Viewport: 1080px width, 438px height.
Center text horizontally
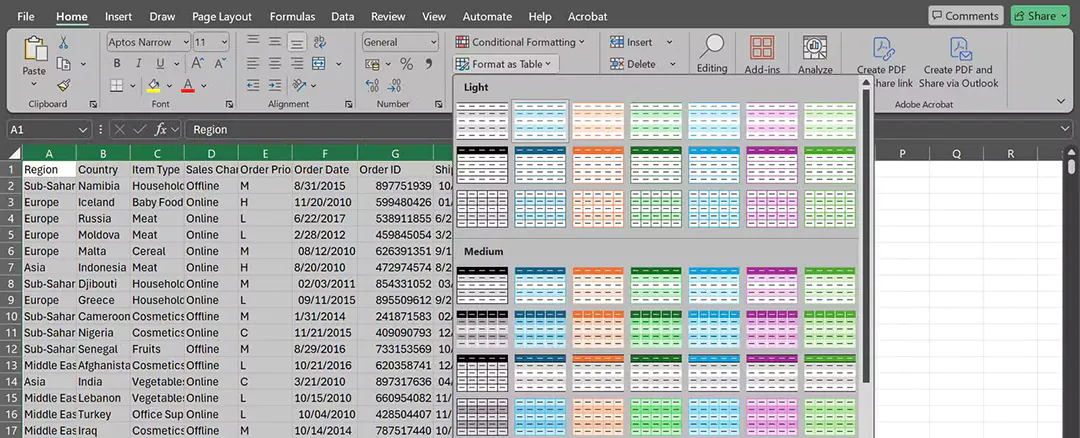click(x=275, y=63)
